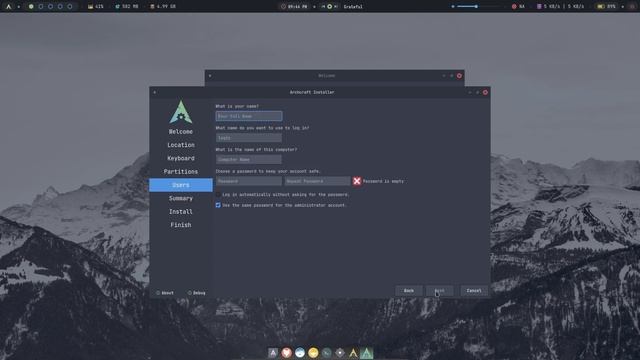Switch to the fourth workspace circle
Viewport: 640px width, 360px height.
pos(60,7)
